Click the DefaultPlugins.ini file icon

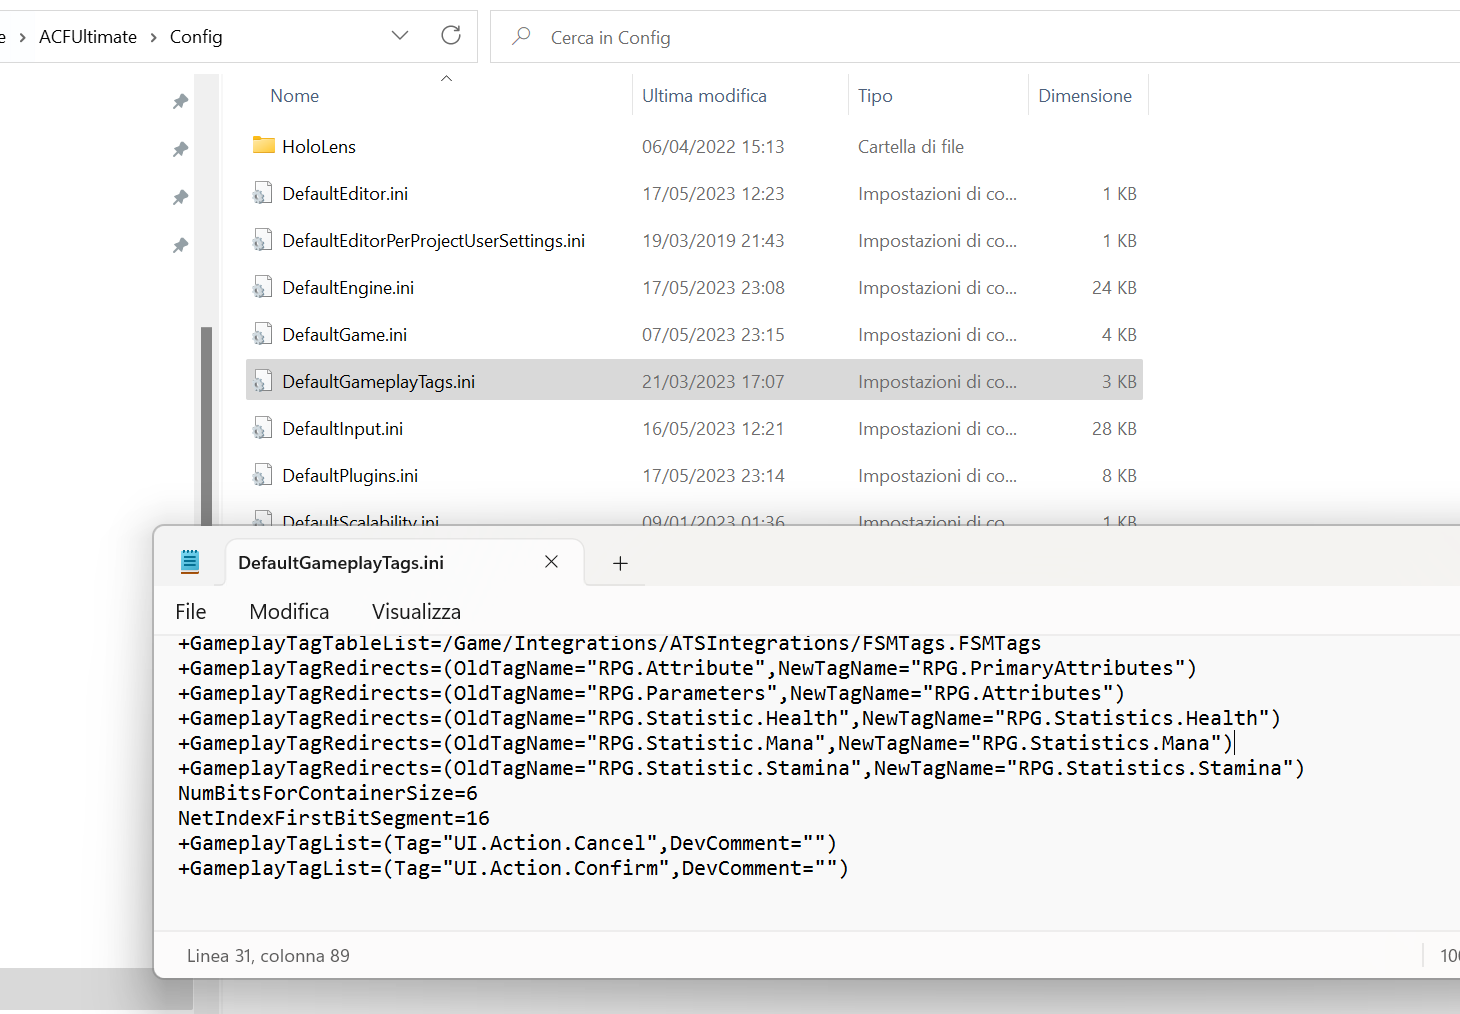pyautogui.click(x=262, y=476)
